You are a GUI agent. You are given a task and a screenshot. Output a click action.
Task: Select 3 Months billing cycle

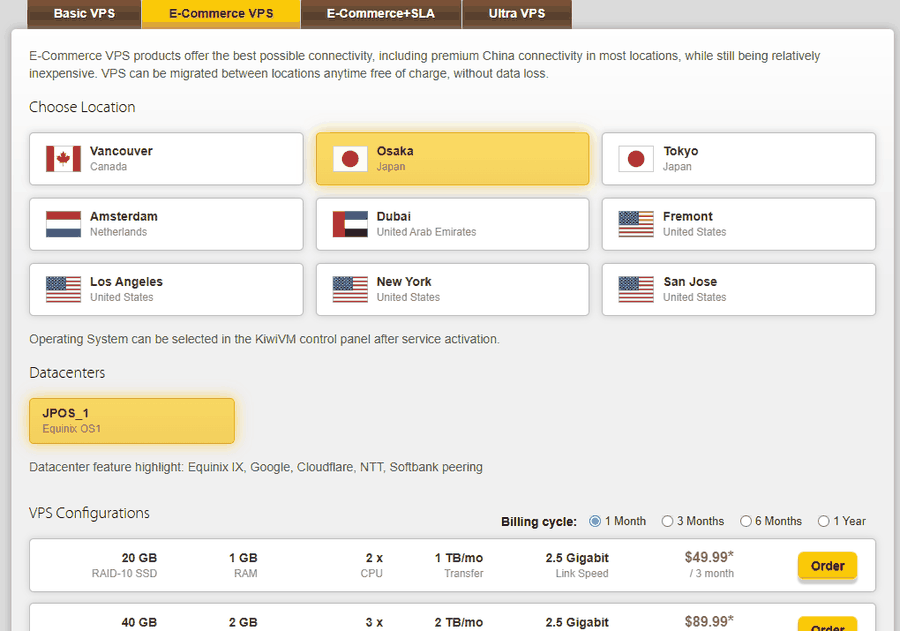[667, 521]
